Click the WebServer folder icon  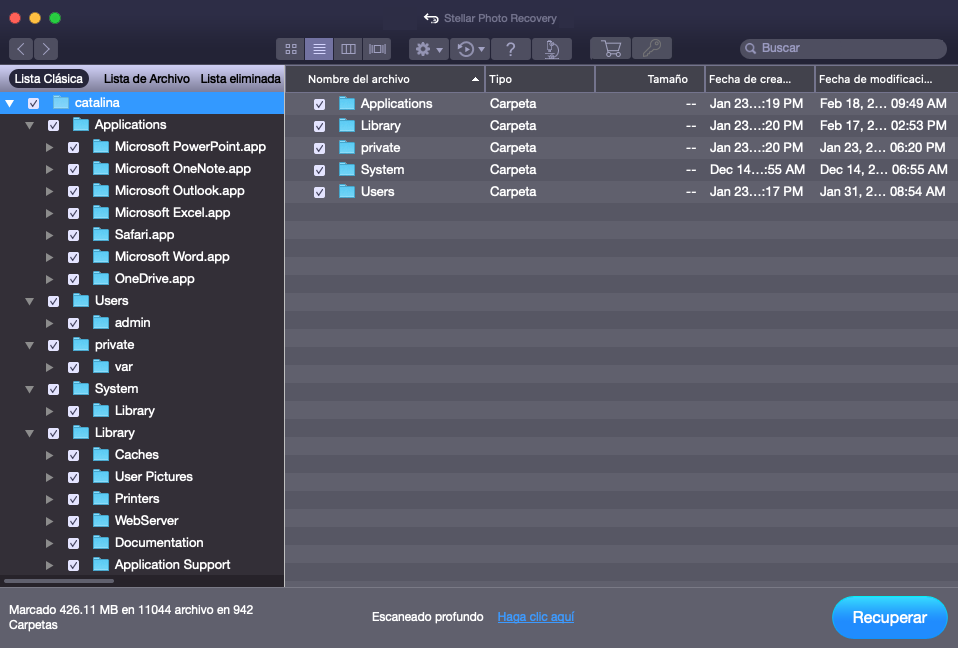point(101,520)
